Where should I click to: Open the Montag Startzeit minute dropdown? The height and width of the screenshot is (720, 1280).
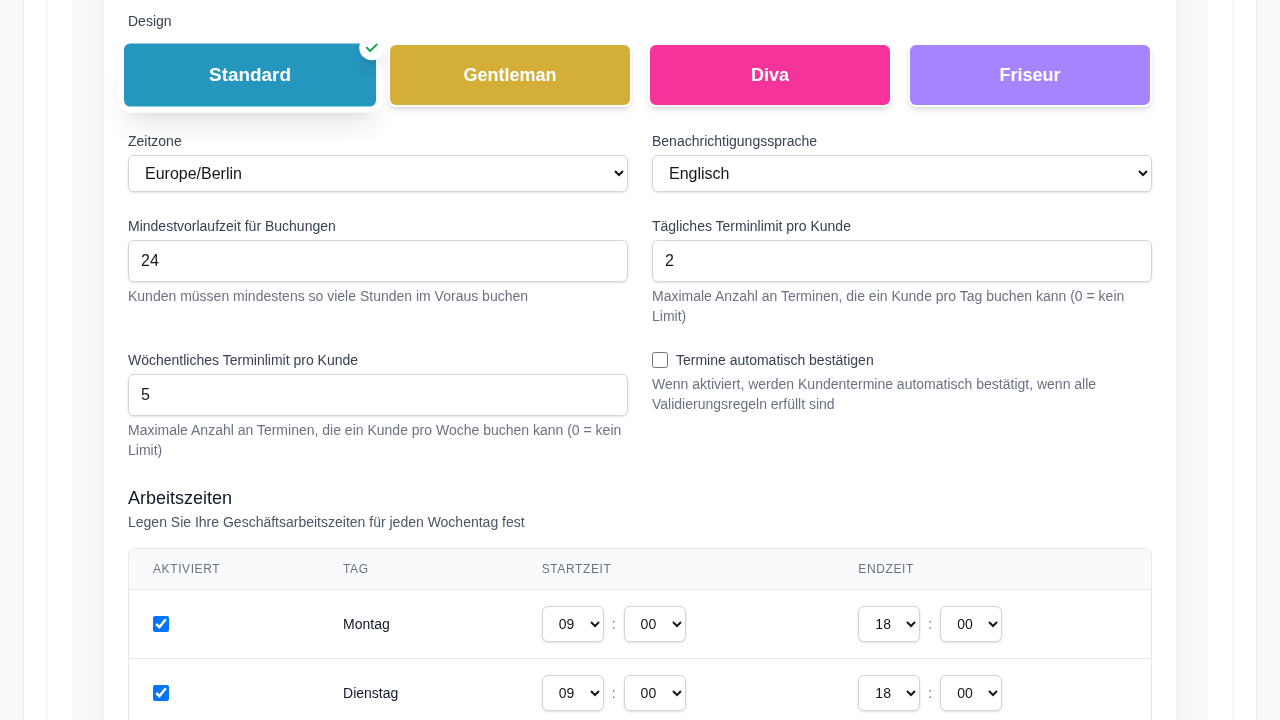[655, 623]
